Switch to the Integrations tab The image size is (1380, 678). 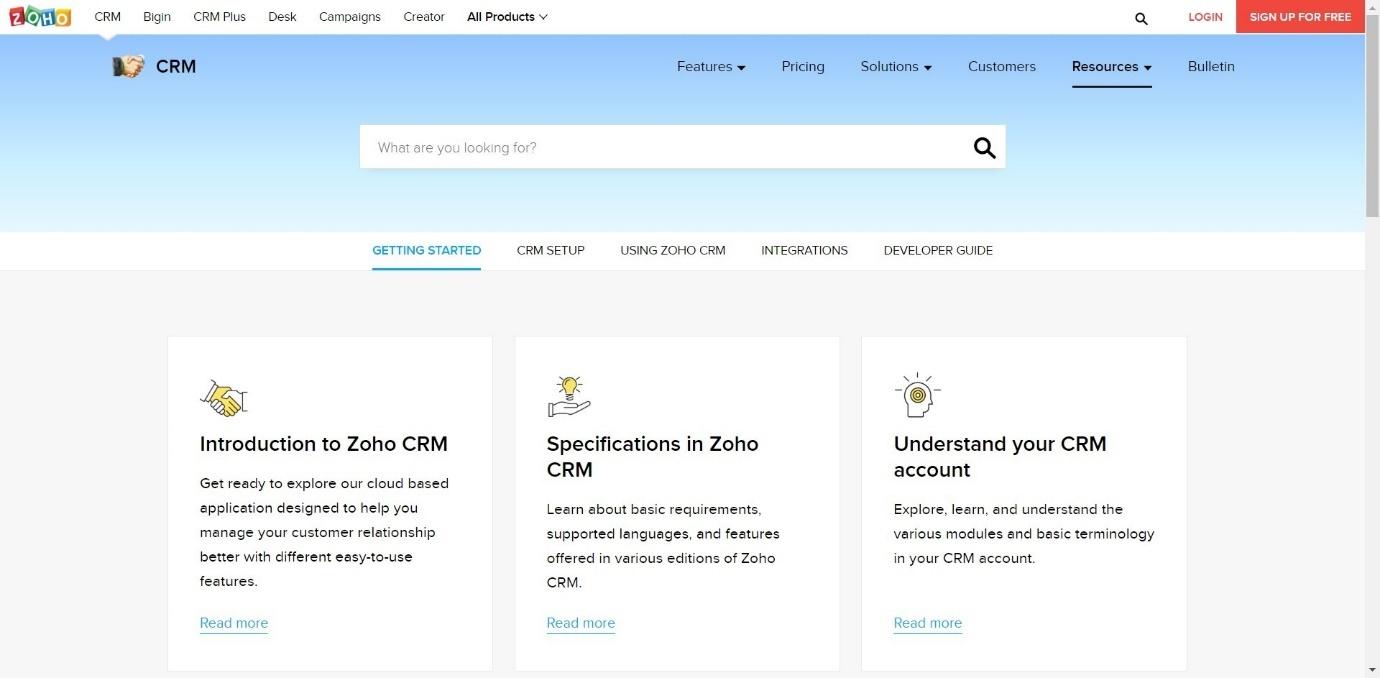(804, 251)
